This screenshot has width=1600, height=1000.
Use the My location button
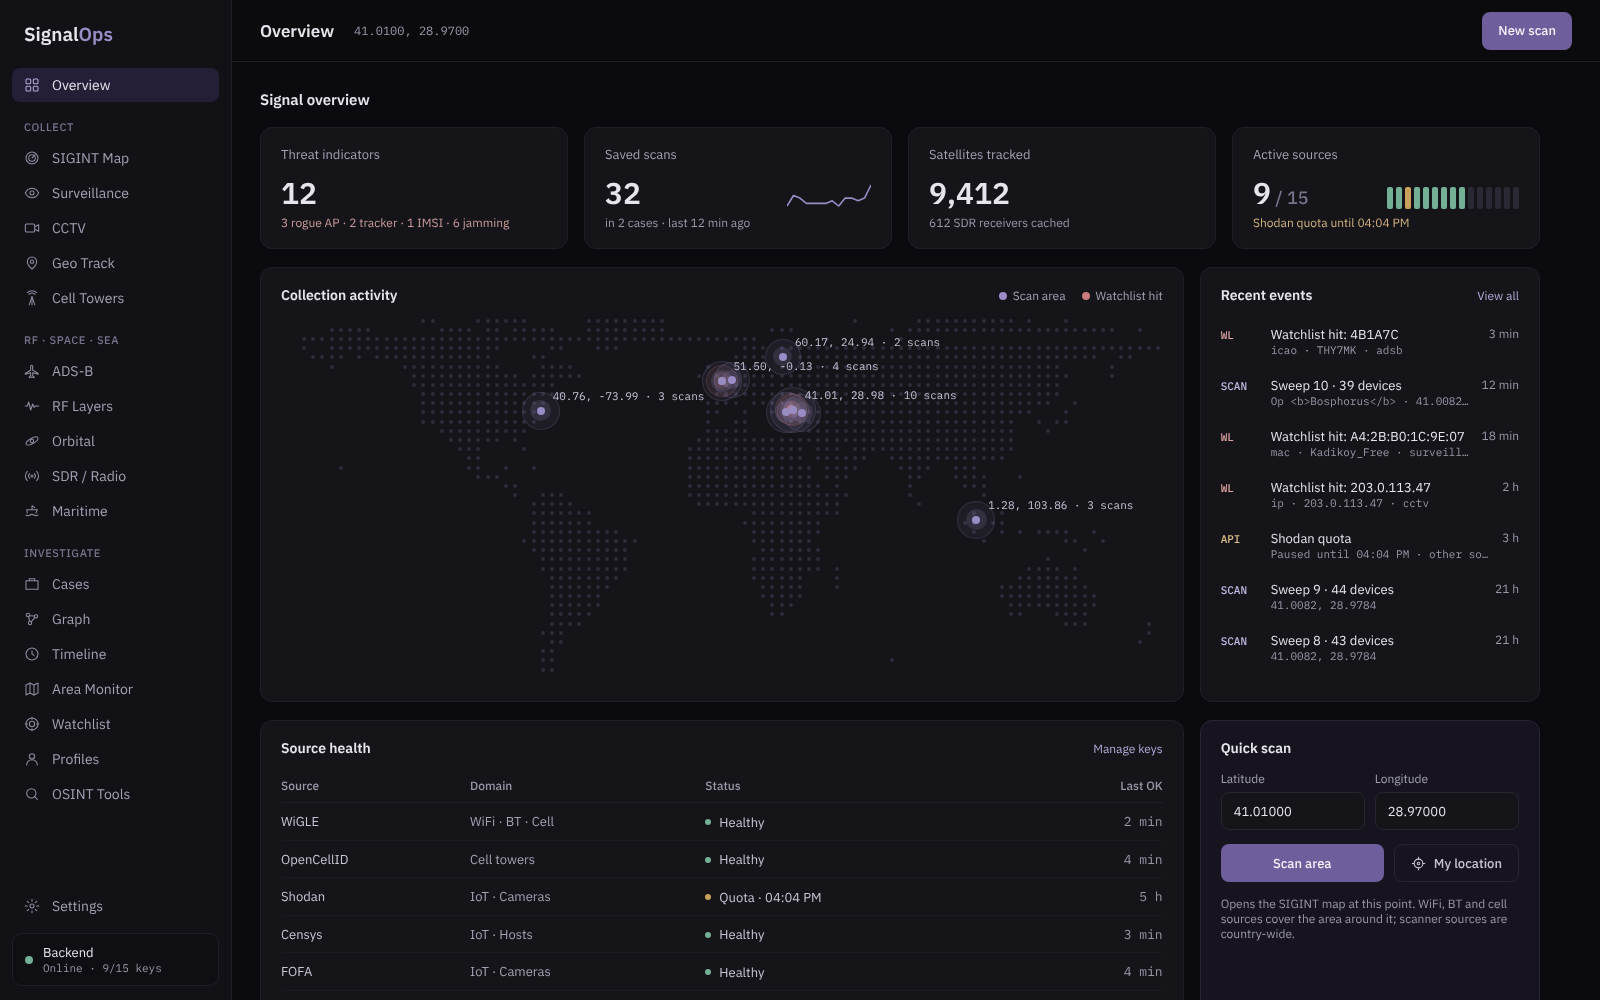click(x=1456, y=863)
